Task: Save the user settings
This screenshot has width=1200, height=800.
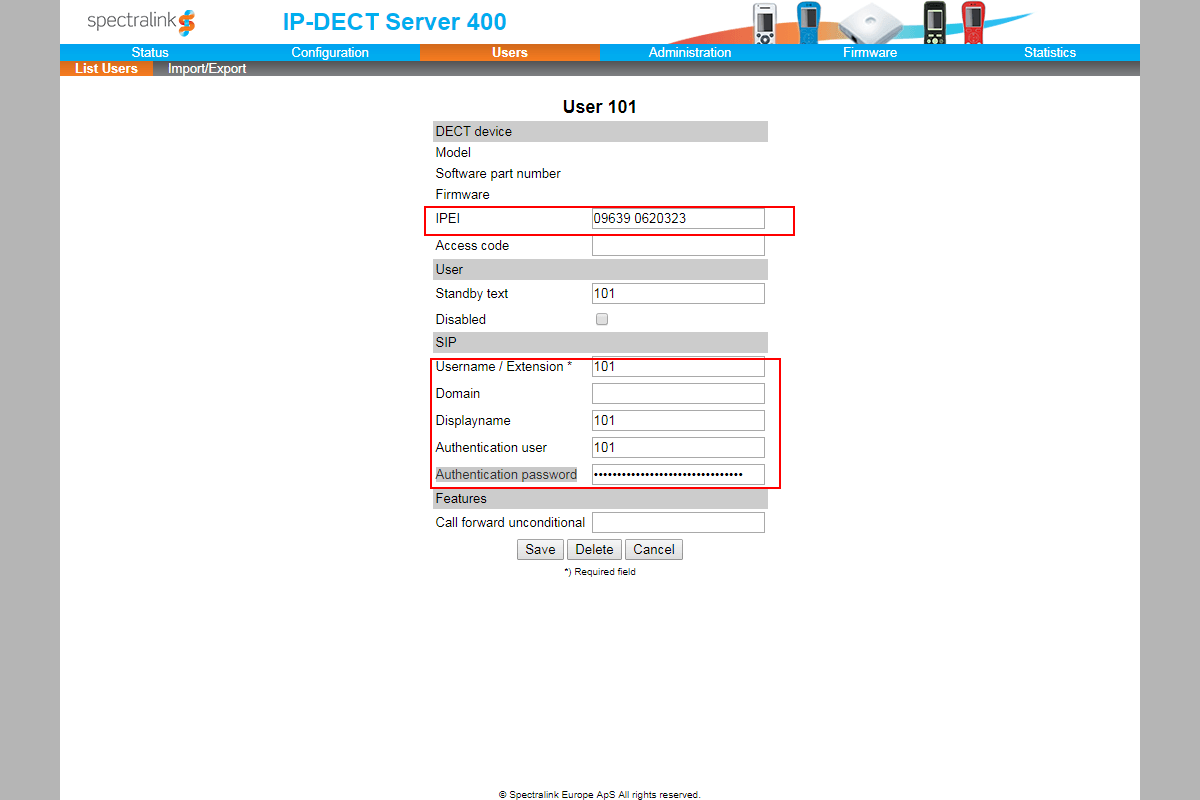Action: coord(540,549)
